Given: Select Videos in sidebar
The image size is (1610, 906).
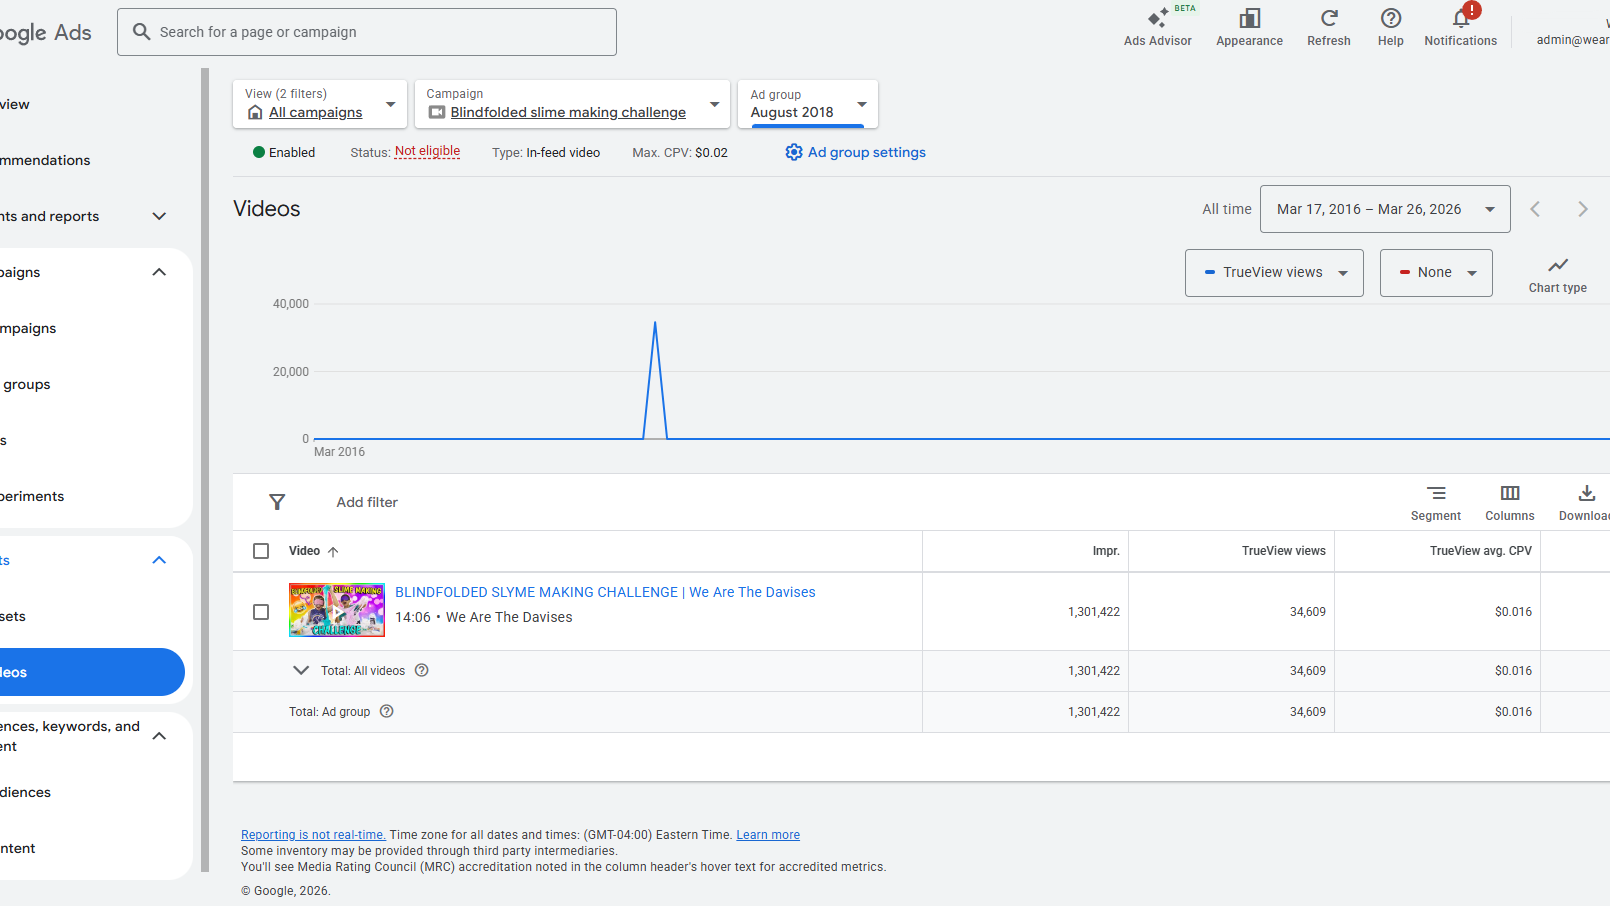Looking at the screenshot, I should 92,672.
